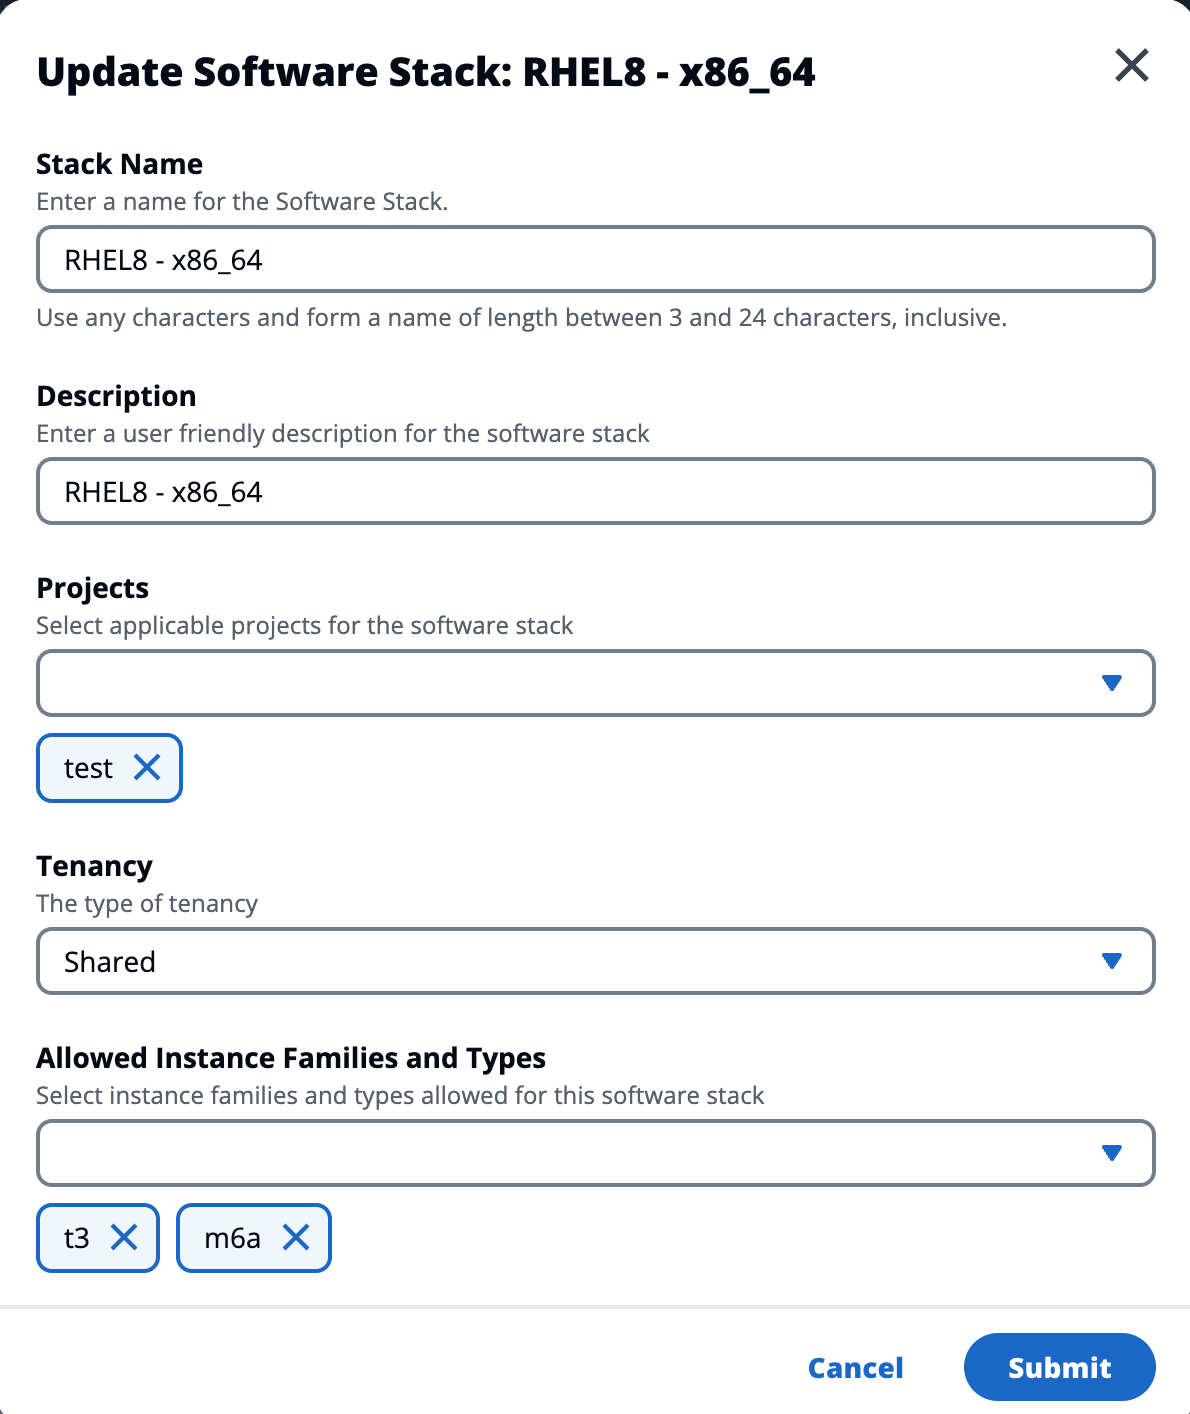The width and height of the screenshot is (1190, 1414).
Task: Remove the test project token
Action: click(x=147, y=768)
